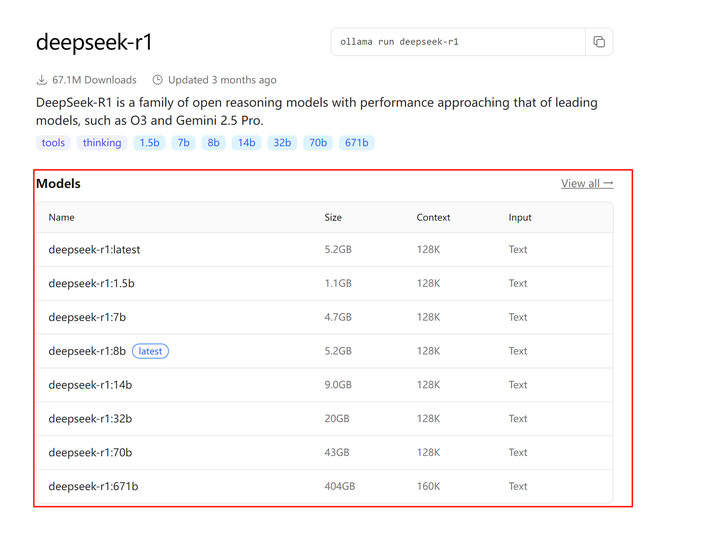Open the deepseek-r1:1.5b model
The width and height of the screenshot is (720, 542).
pos(91,283)
